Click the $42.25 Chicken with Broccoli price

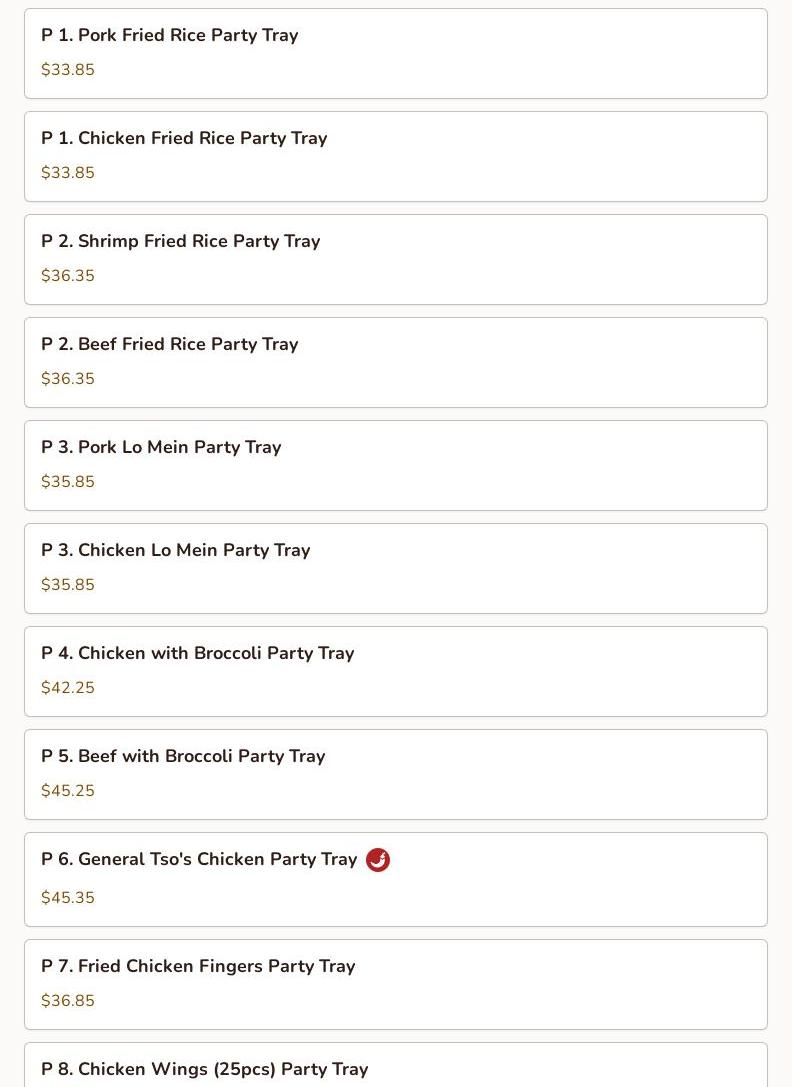tap(68, 688)
